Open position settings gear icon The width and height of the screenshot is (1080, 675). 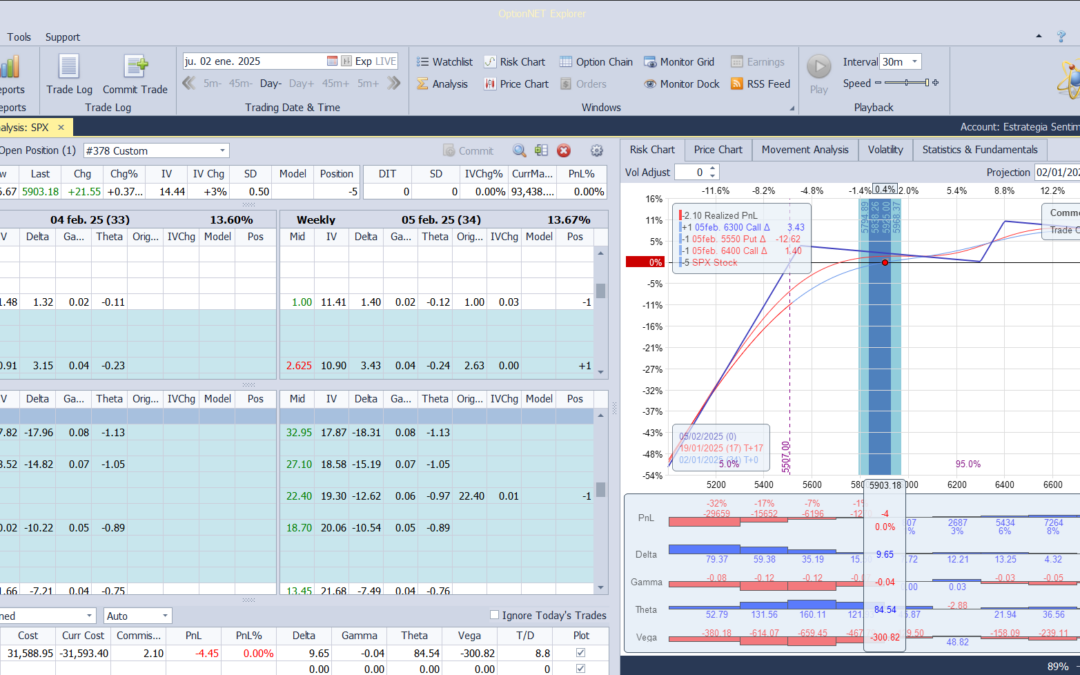[x=597, y=151]
